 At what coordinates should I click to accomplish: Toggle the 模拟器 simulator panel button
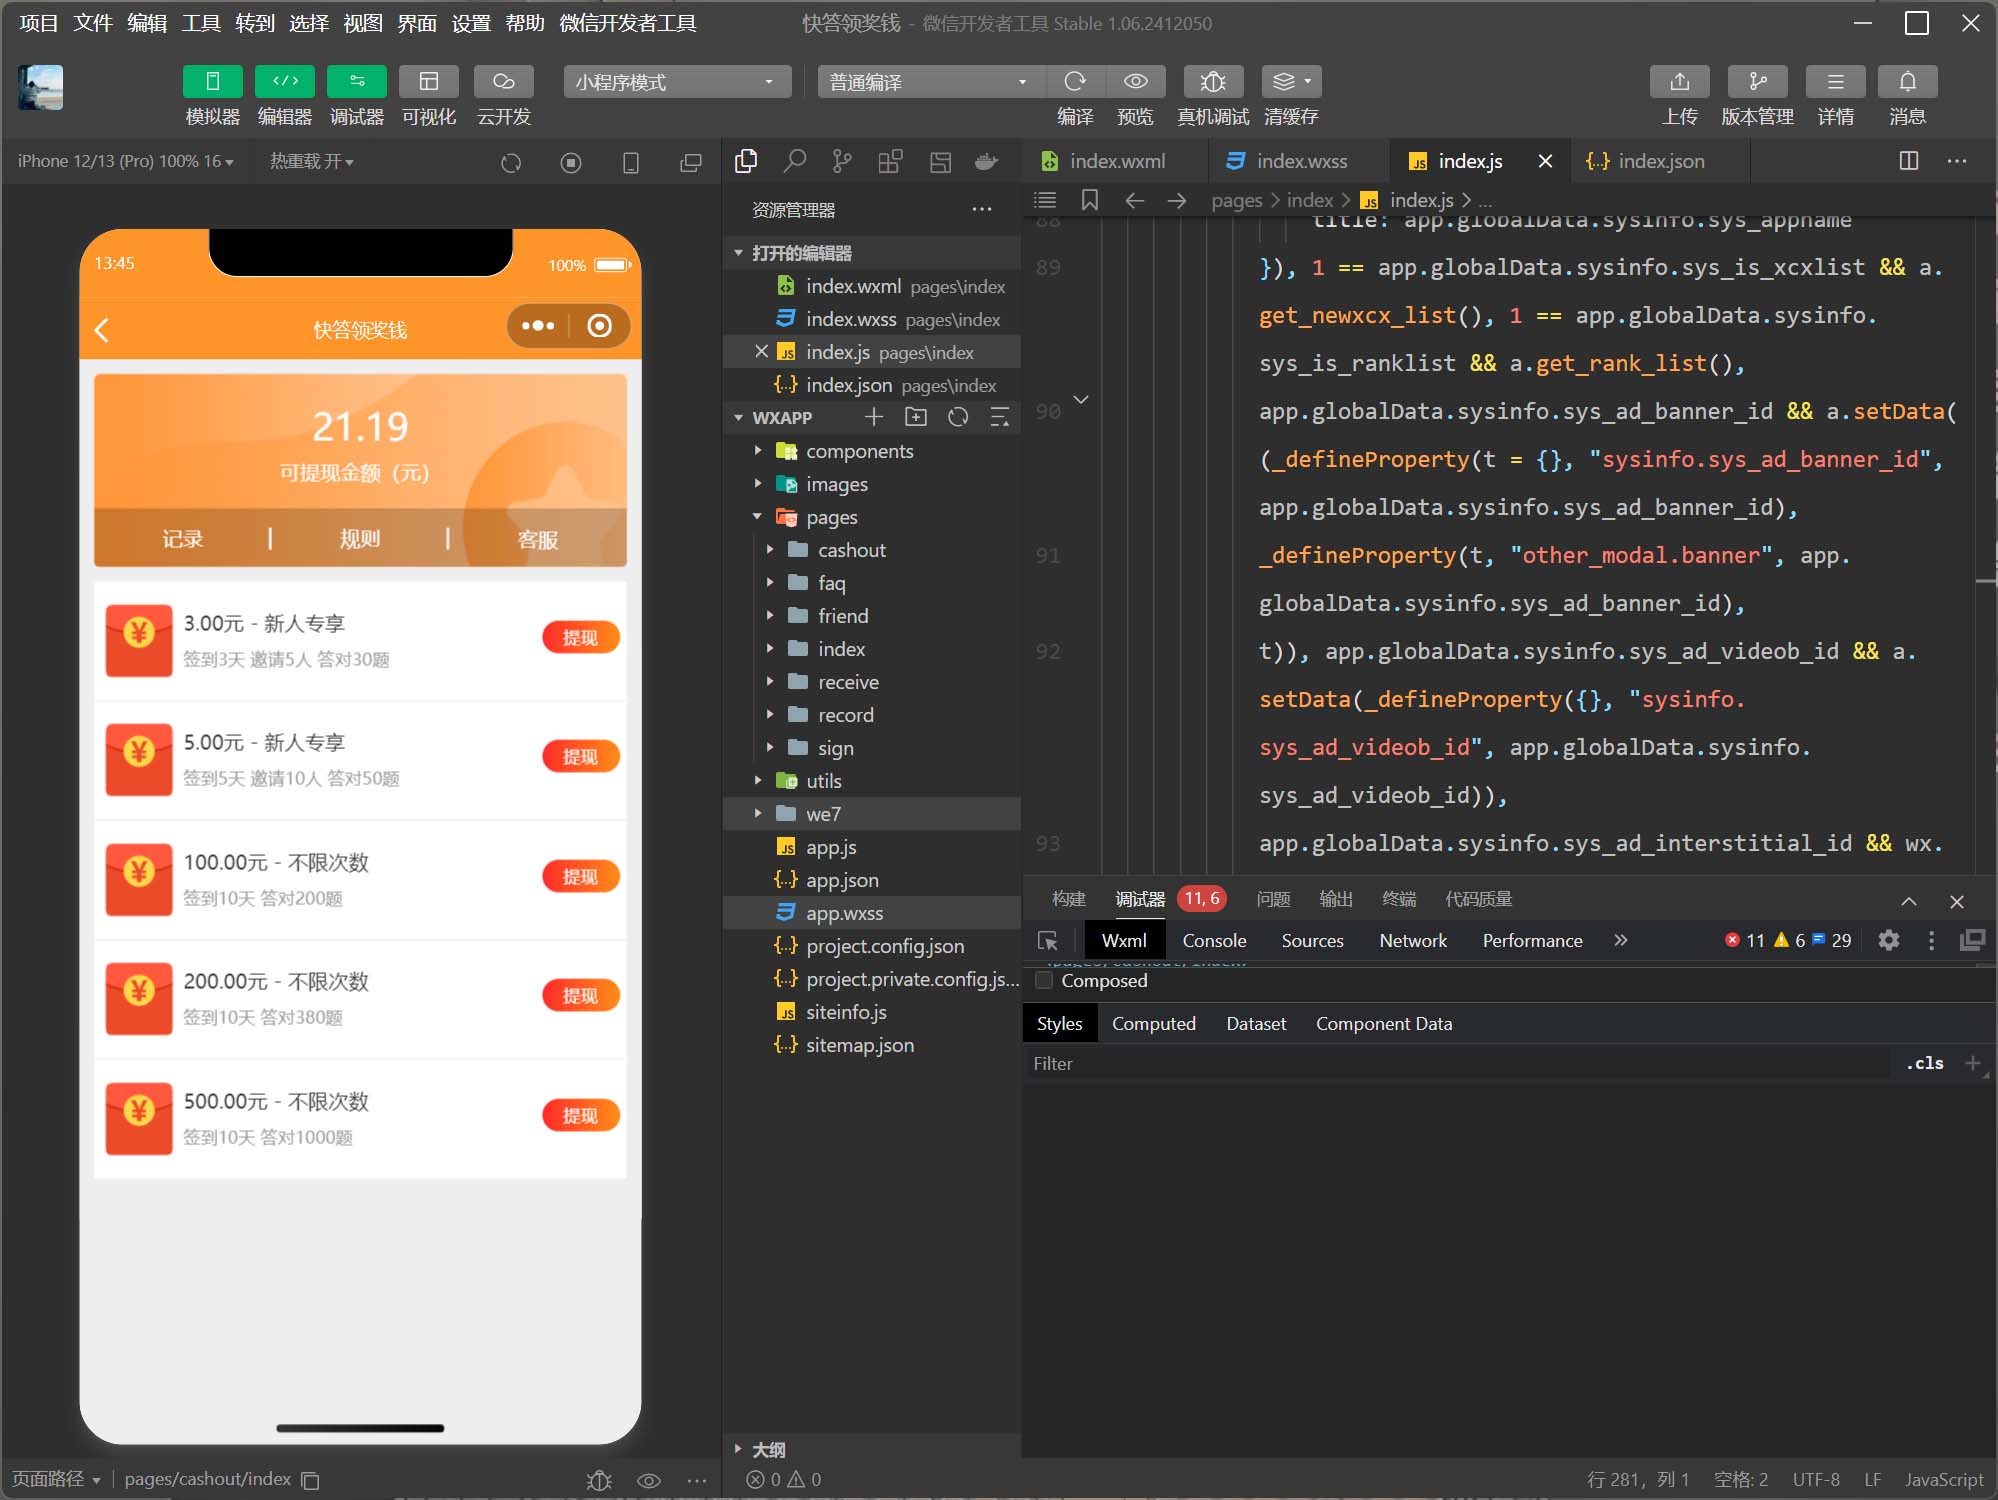(212, 81)
